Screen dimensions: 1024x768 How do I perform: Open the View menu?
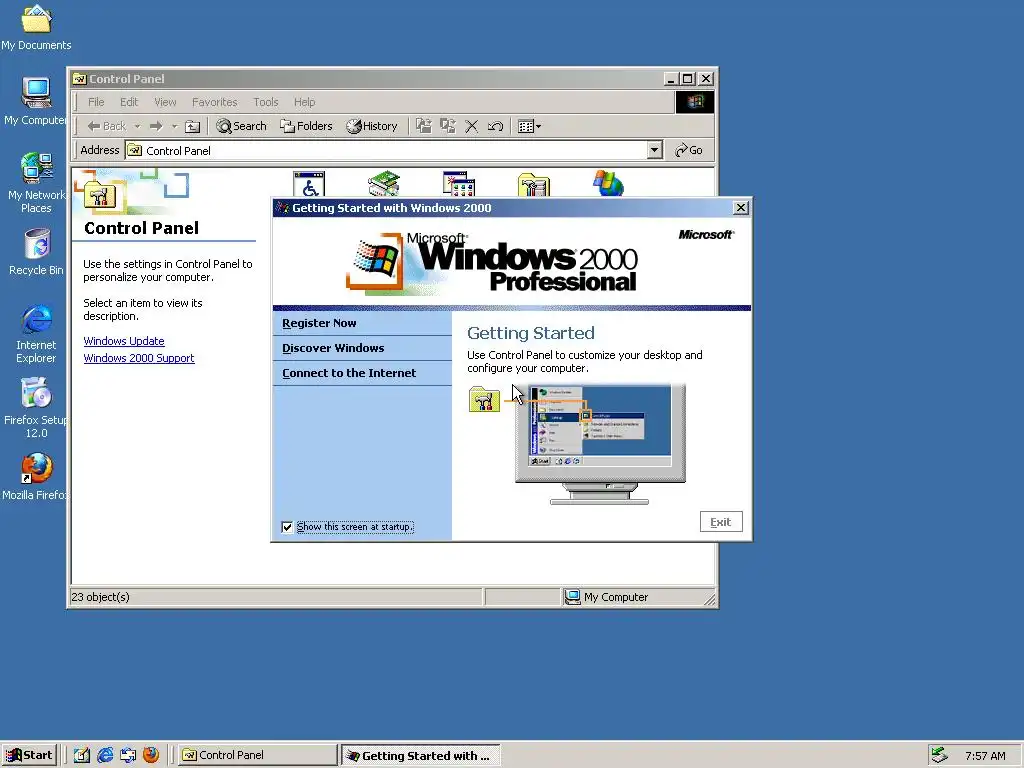165,102
